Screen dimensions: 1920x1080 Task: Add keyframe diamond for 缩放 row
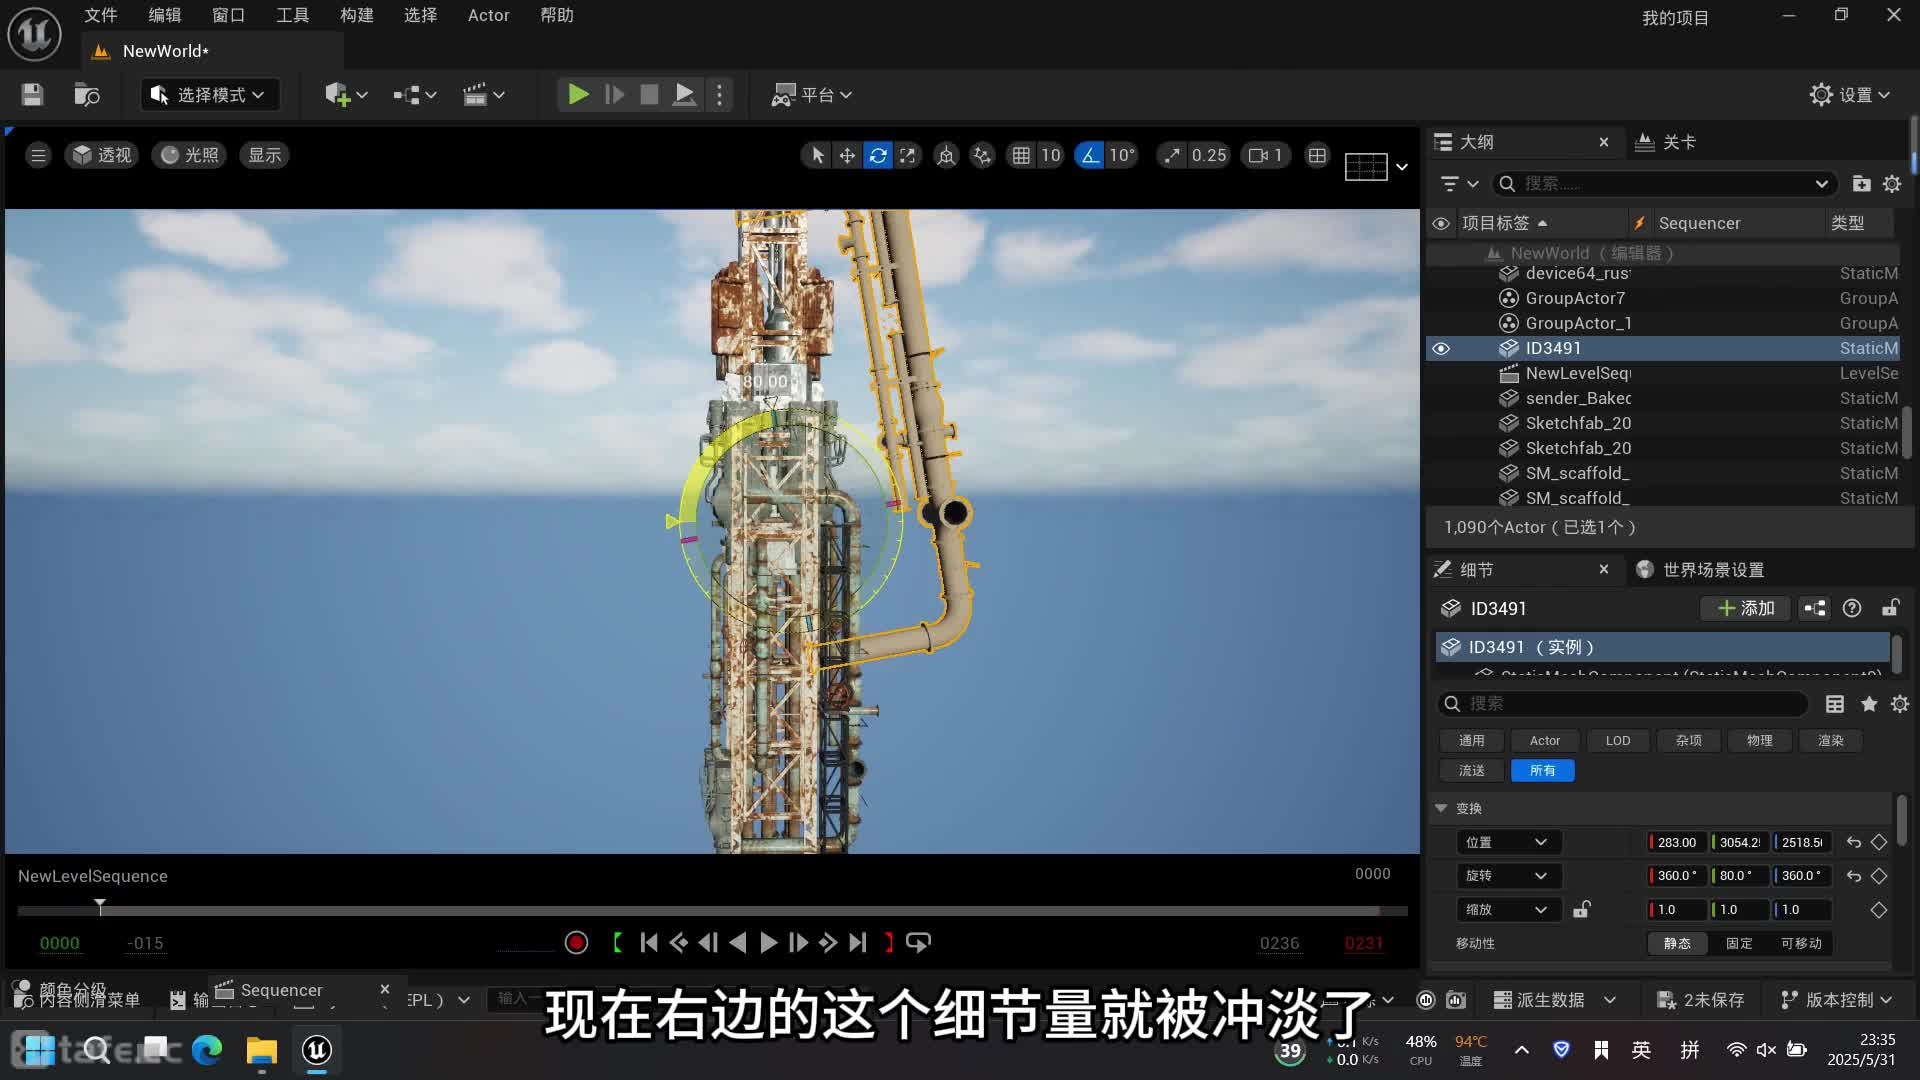point(1879,910)
